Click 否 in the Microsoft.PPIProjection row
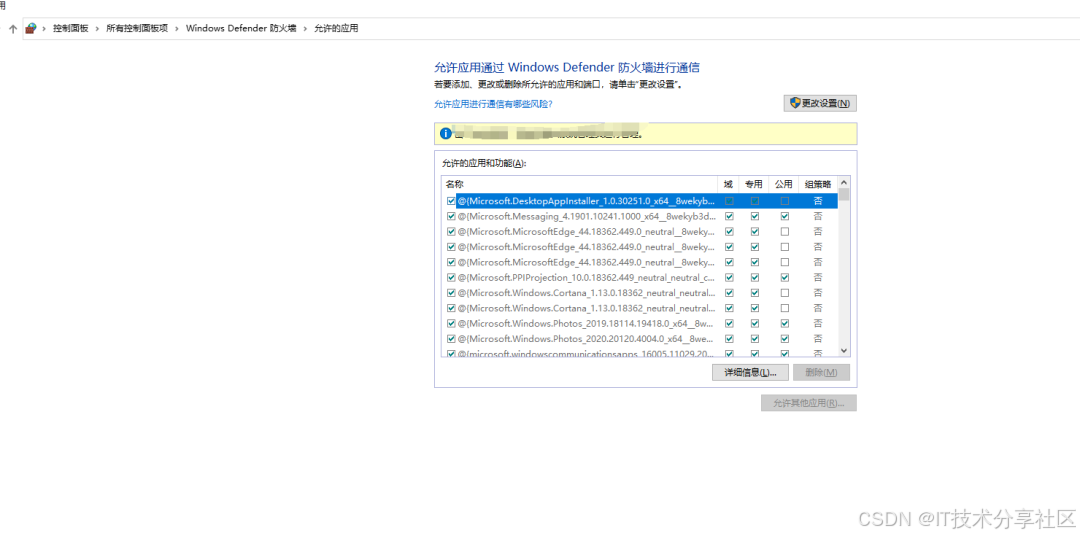The width and height of the screenshot is (1080, 536). click(818, 278)
